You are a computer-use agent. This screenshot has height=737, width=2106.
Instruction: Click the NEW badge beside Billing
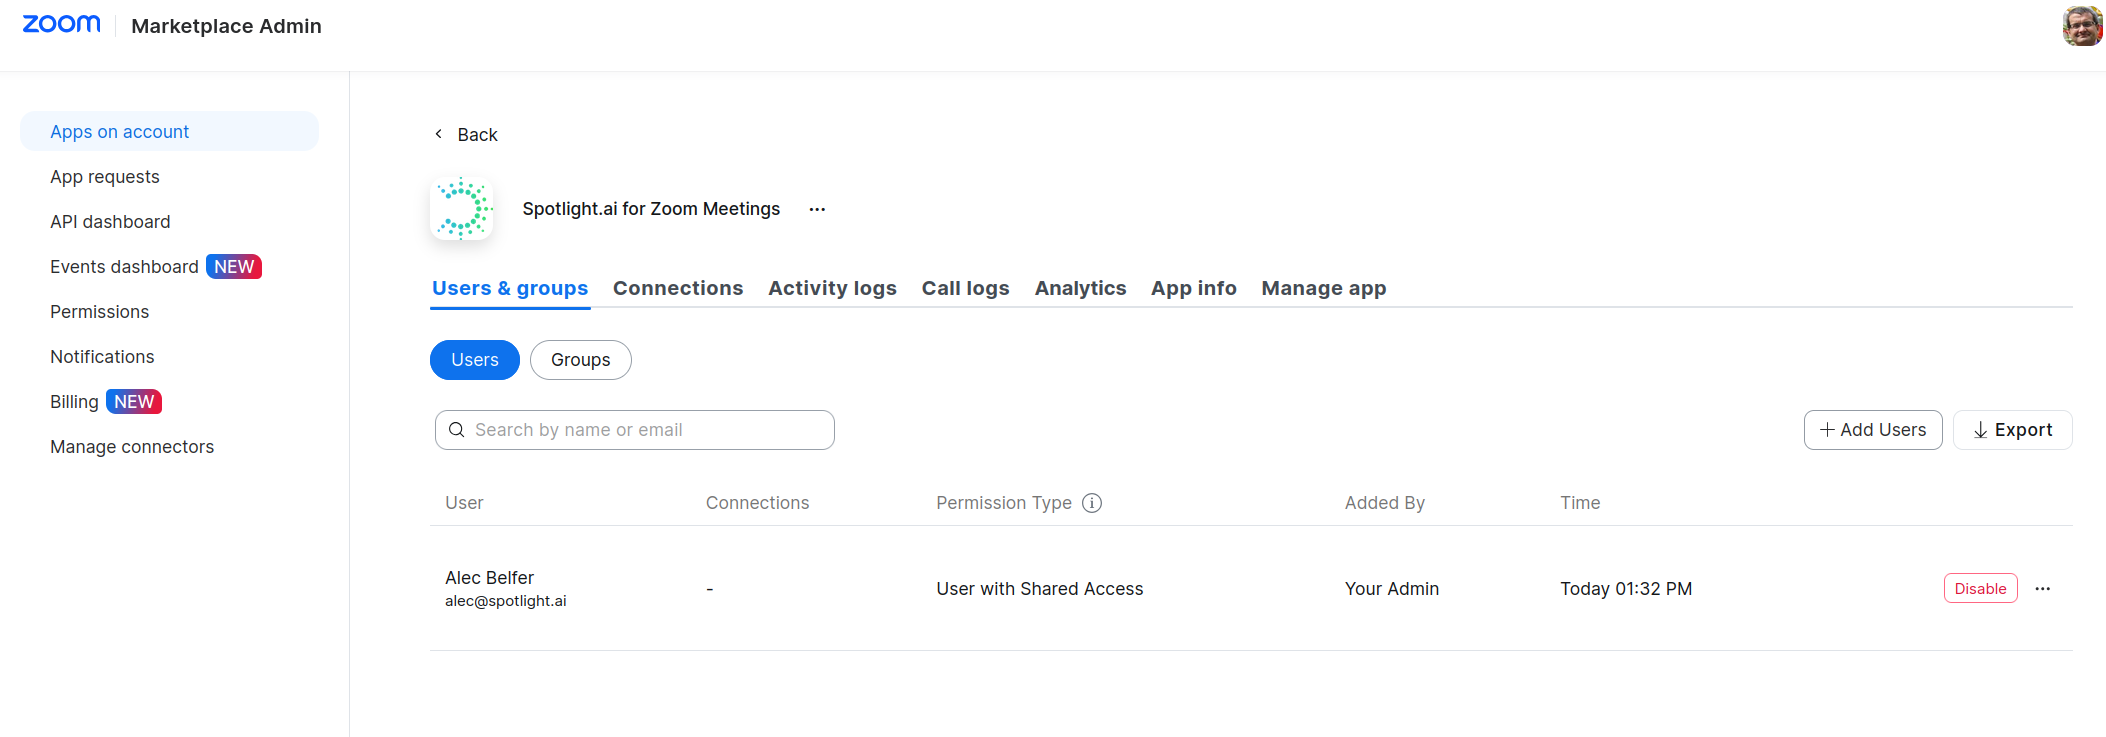coord(134,402)
